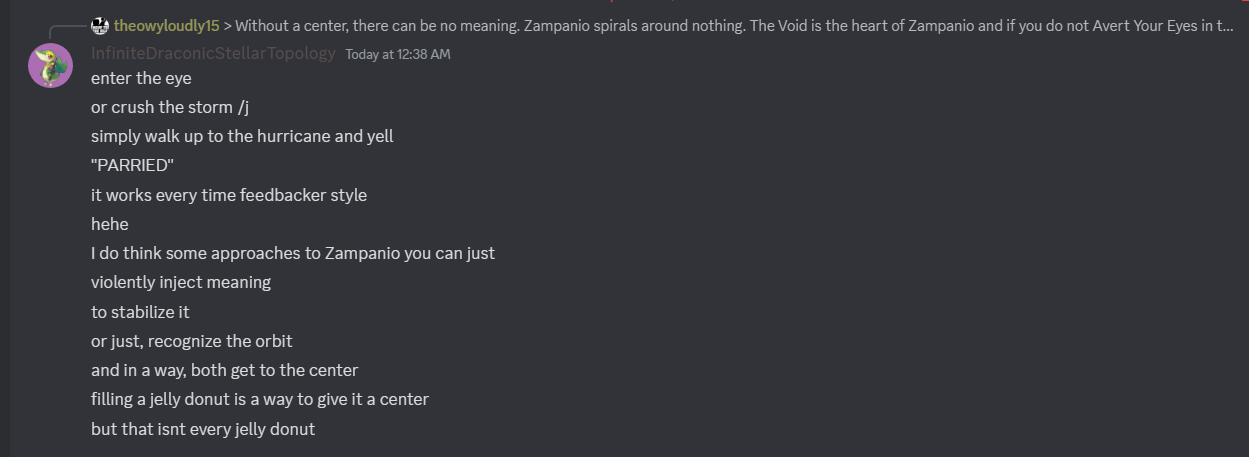Screen dimensions: 1249x457
Task: Click the "I do think some approaches" message
Action: (292, 253)
